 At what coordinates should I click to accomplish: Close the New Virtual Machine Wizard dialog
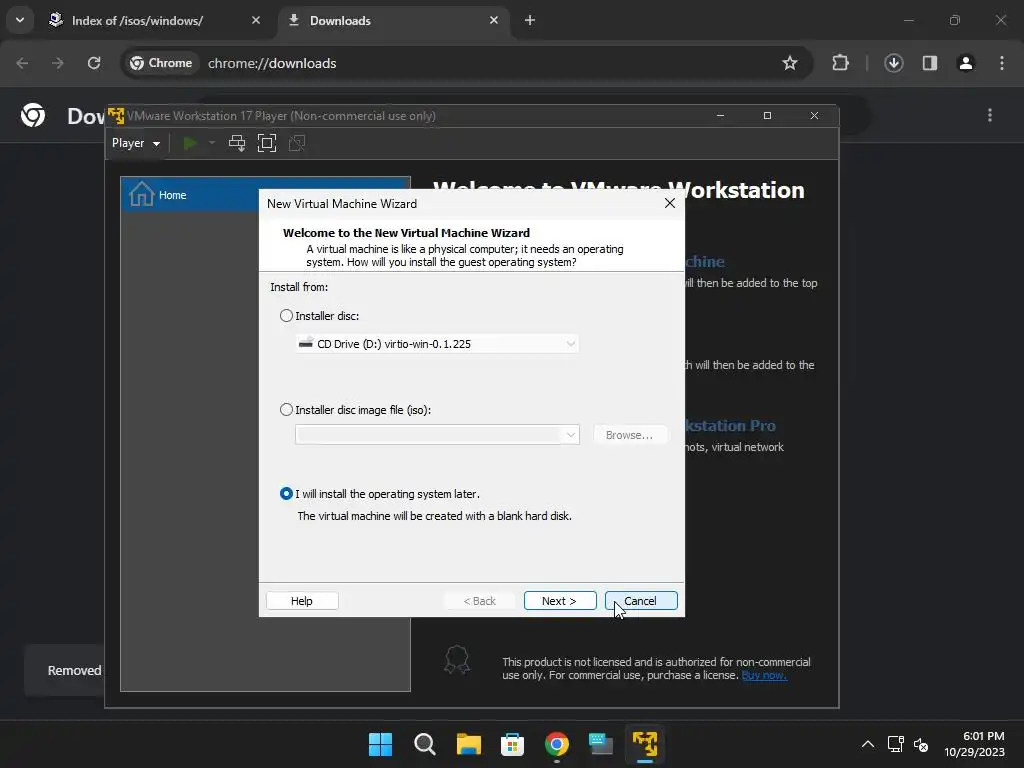coord(669,203)
